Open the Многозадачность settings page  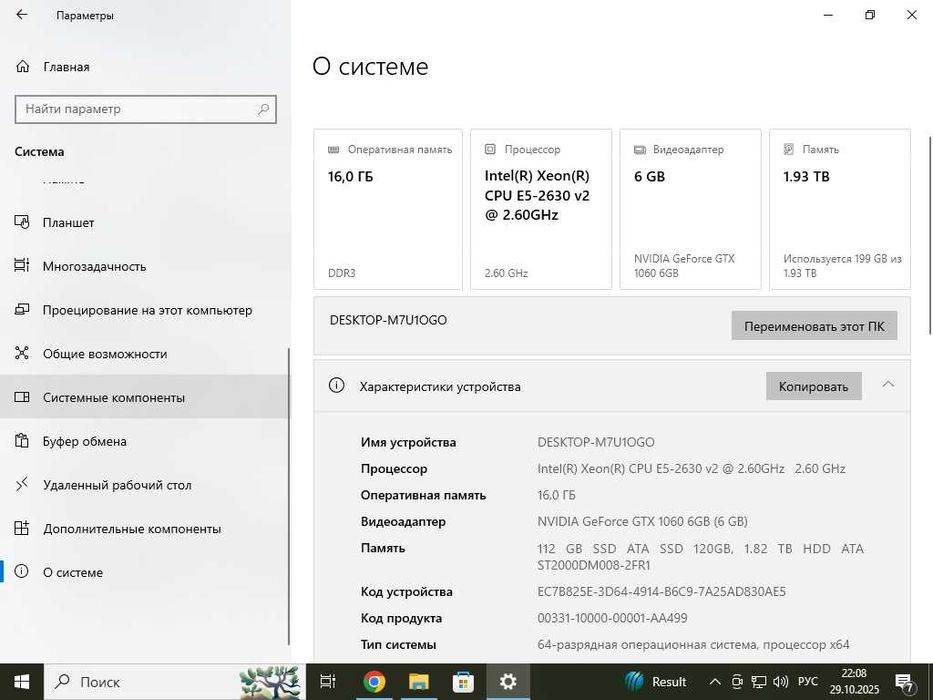point(145,266)
